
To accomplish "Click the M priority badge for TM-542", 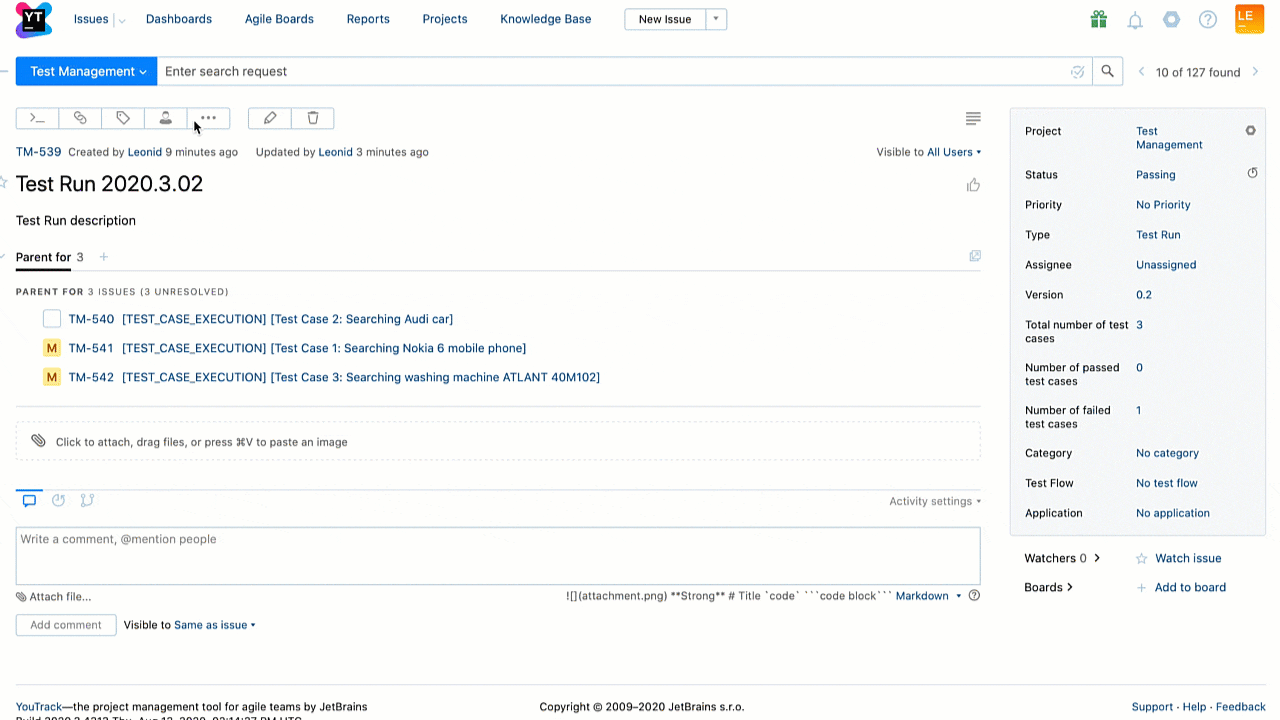I will (x=52, y=377).
